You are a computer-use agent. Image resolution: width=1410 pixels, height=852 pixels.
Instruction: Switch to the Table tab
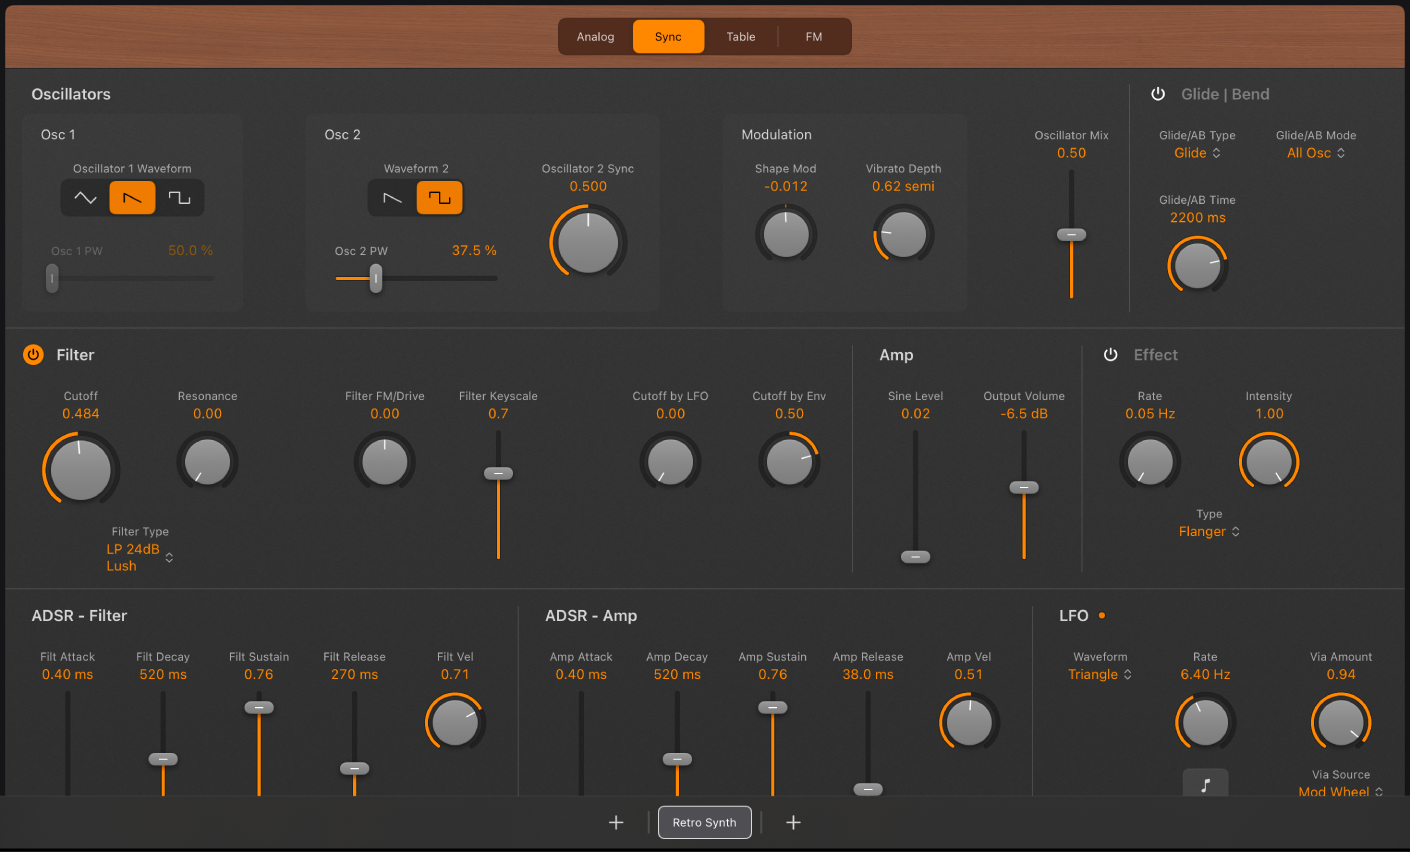[x=741, y=36]
